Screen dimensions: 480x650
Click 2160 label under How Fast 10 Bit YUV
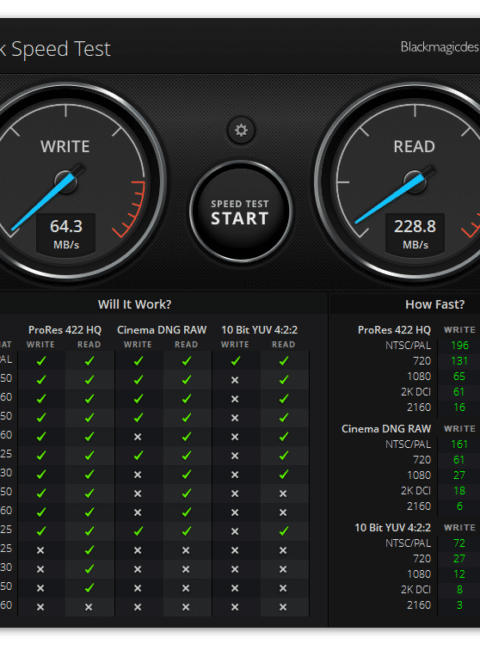point(419,605)
